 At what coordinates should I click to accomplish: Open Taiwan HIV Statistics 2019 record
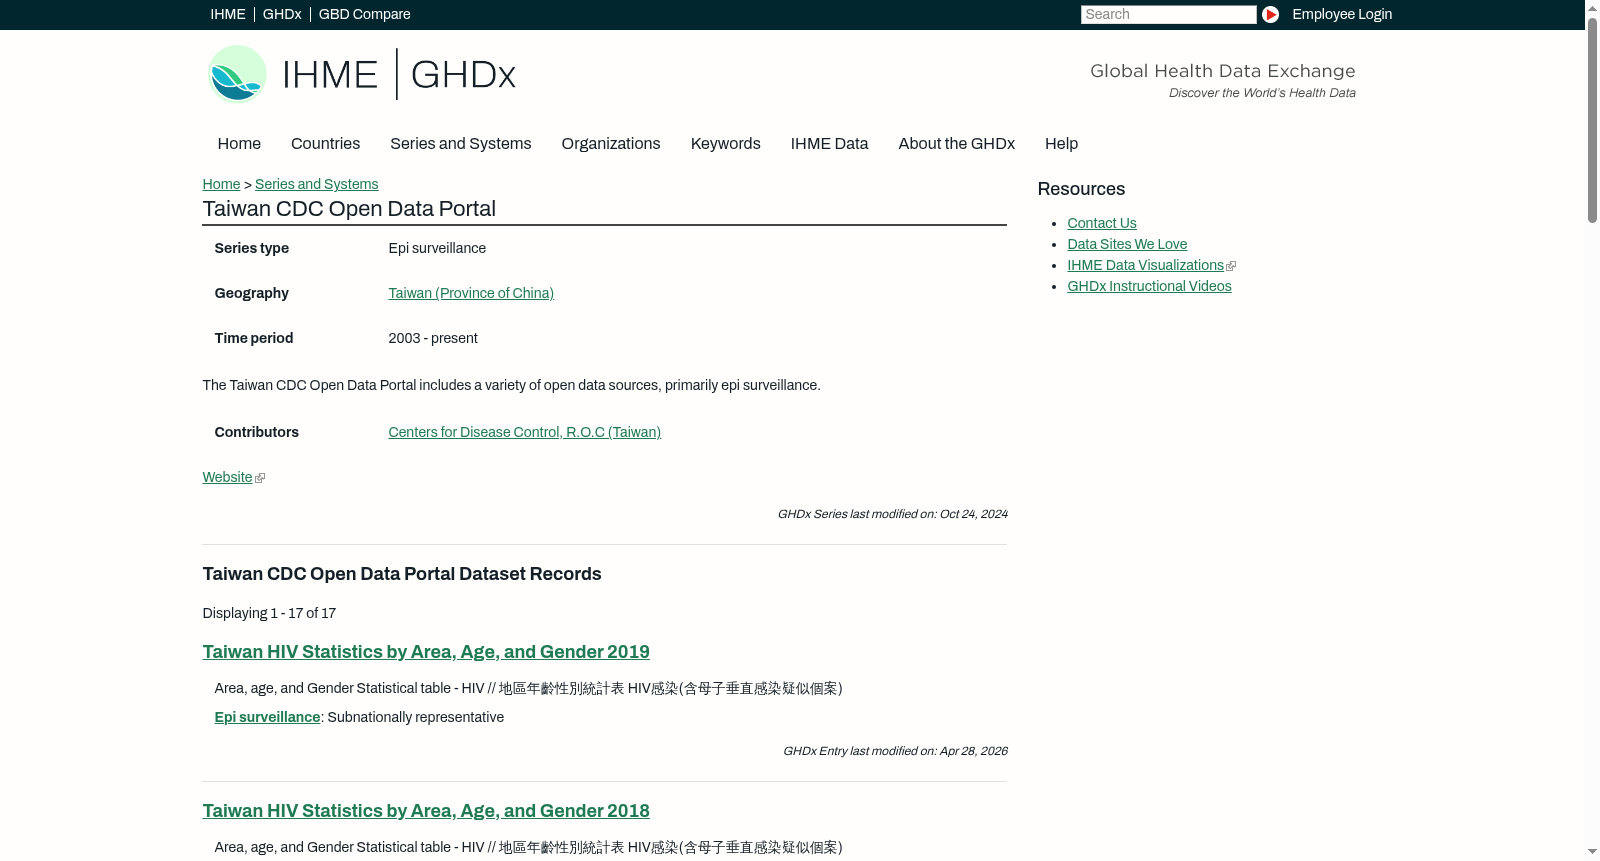pos(426,652)
